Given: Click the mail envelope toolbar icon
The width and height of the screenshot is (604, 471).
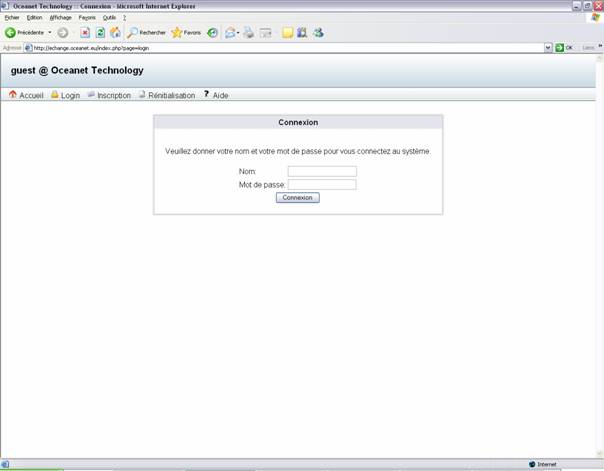Looking at the screenshot, I should pyautogui.click(x=230, y=33).
